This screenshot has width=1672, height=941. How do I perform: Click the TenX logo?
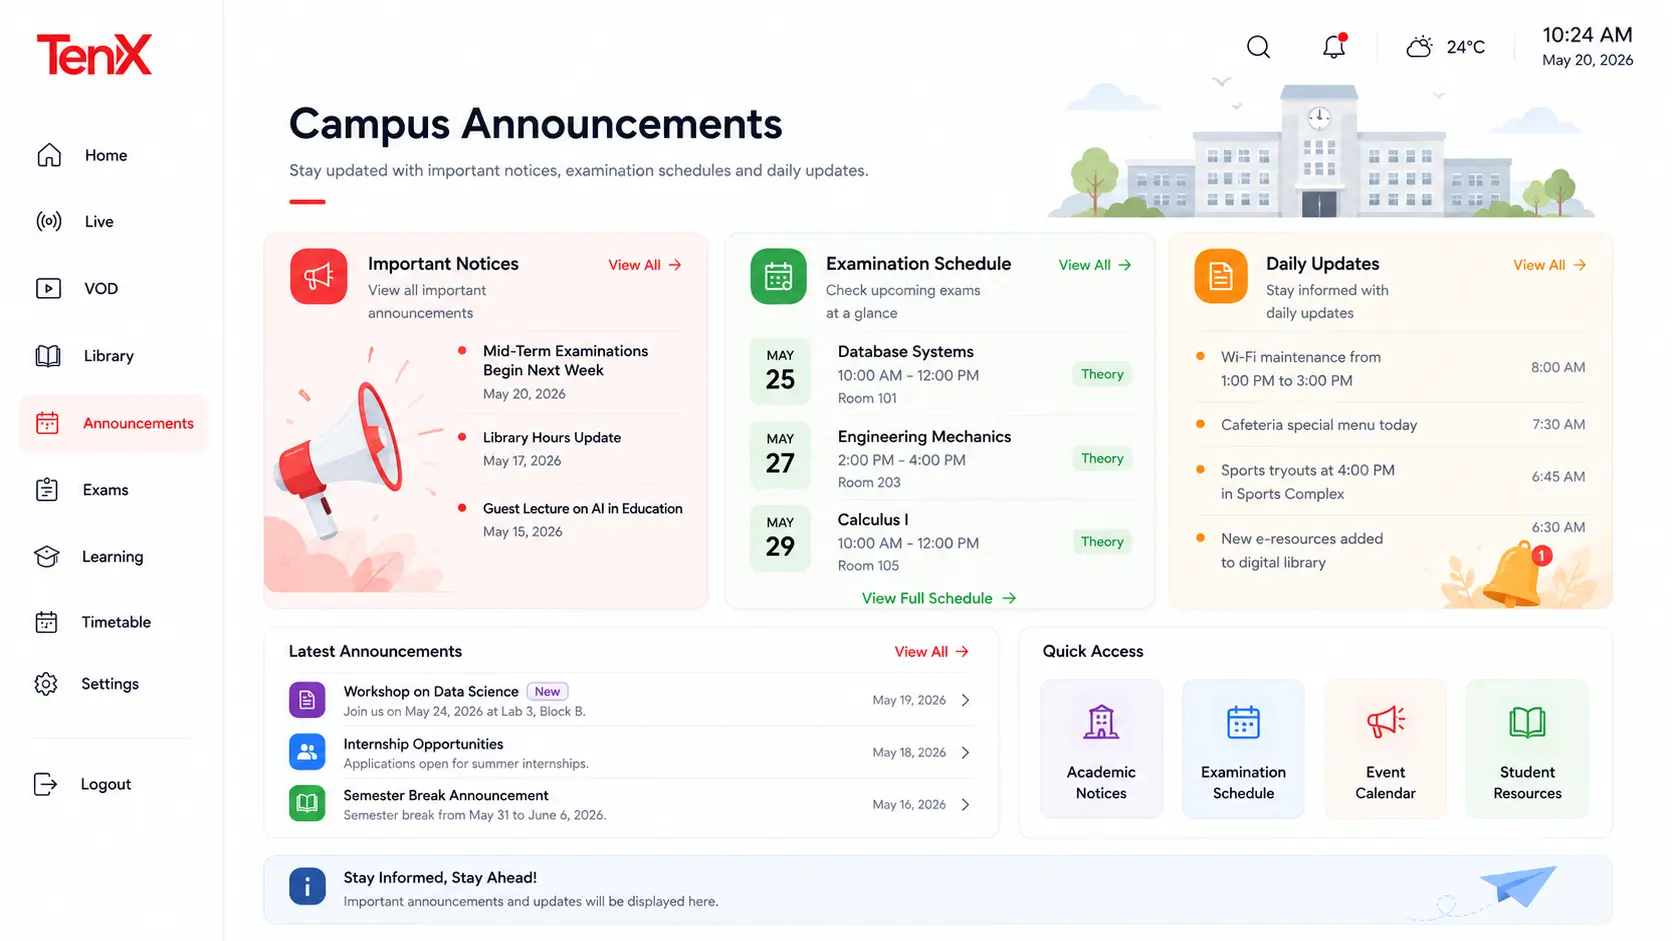click(x=94, y=55)
